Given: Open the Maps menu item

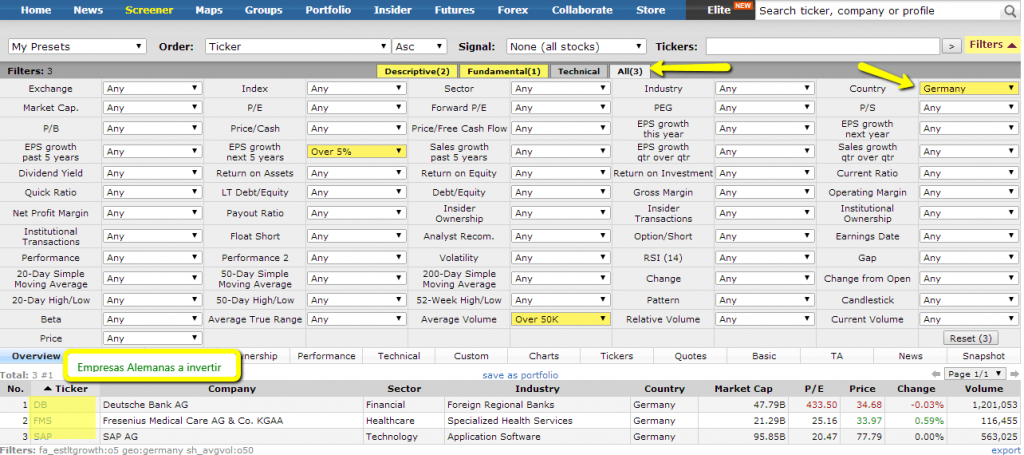Looking at the screenshot, I should [209, 10].
